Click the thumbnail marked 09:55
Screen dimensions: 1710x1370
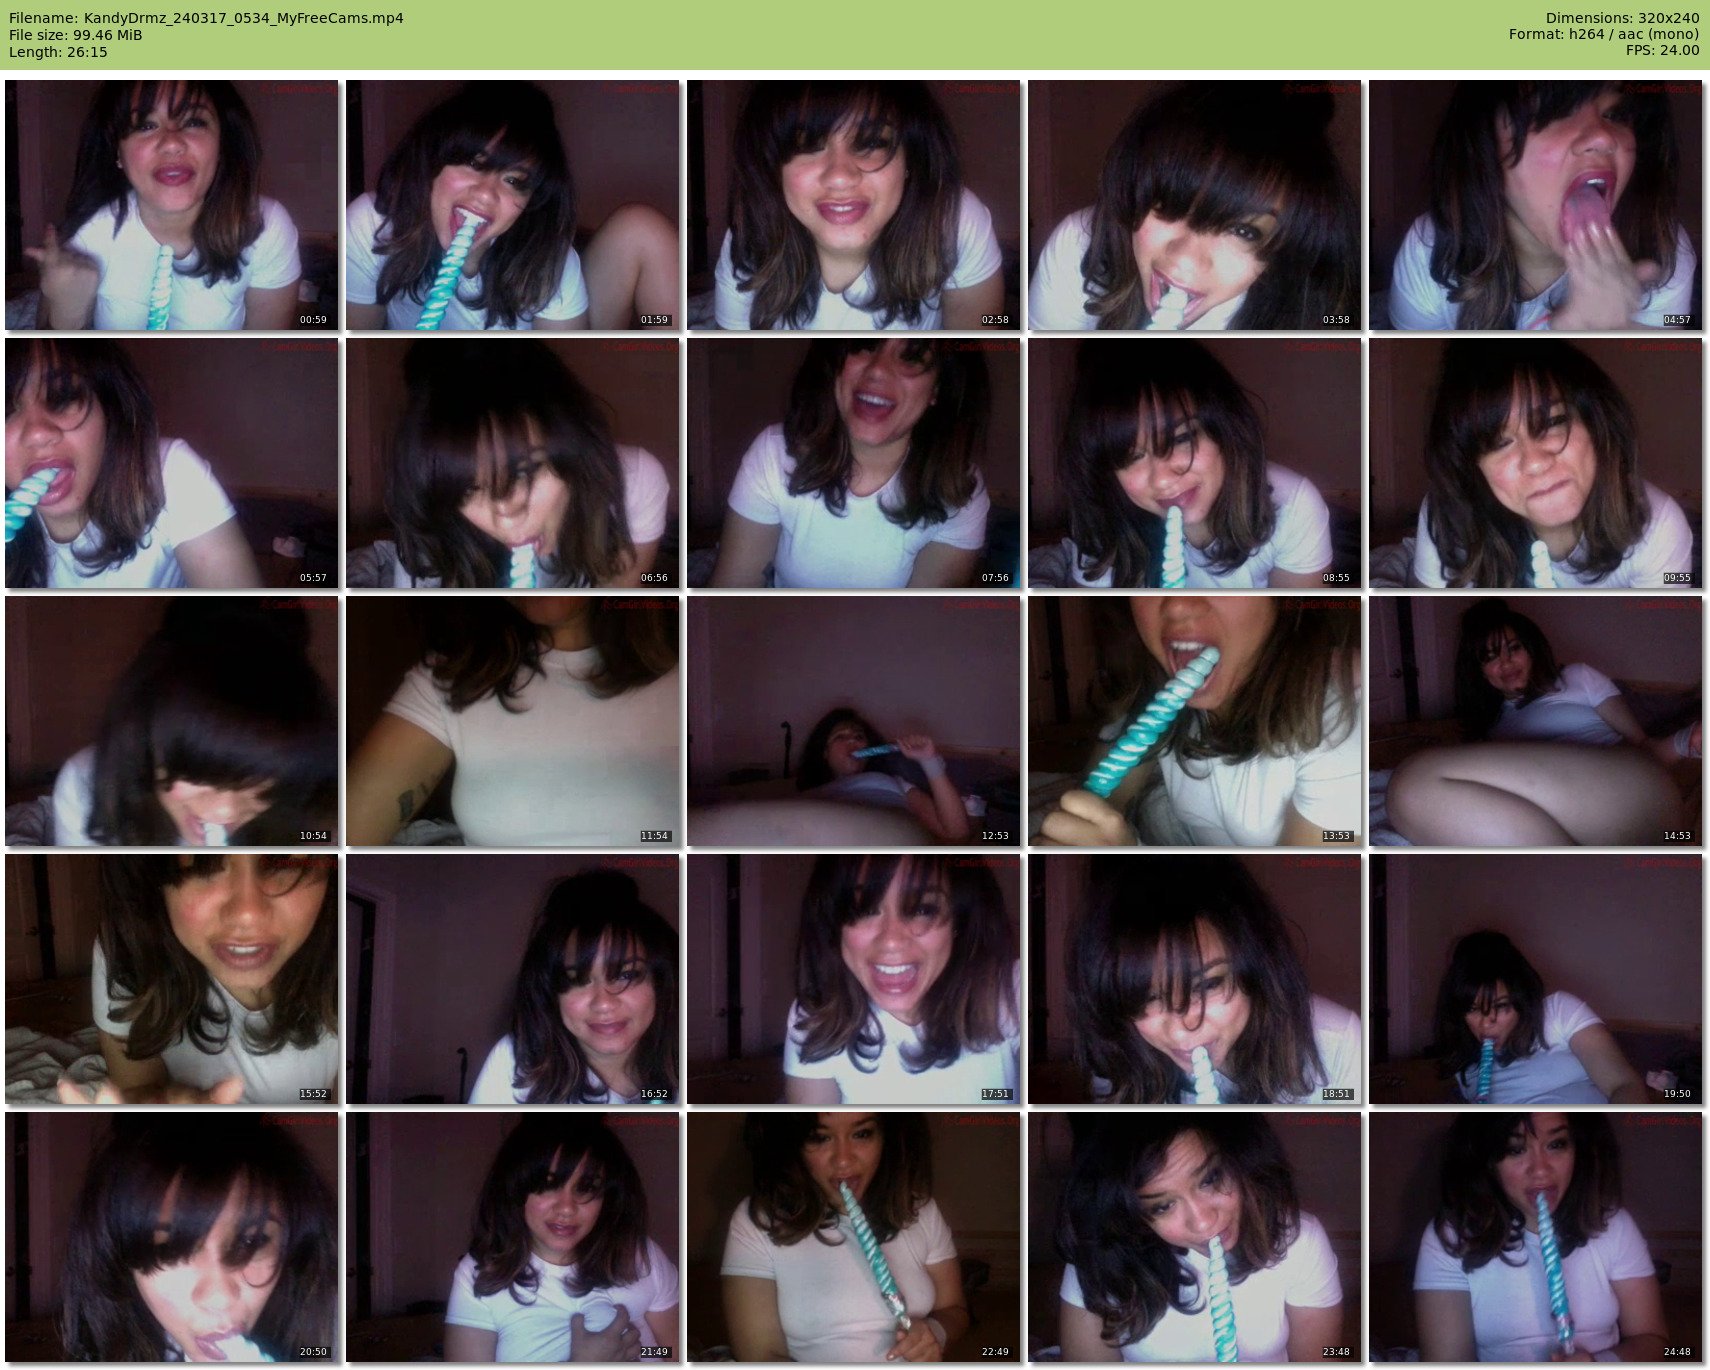pos(1535,463)
